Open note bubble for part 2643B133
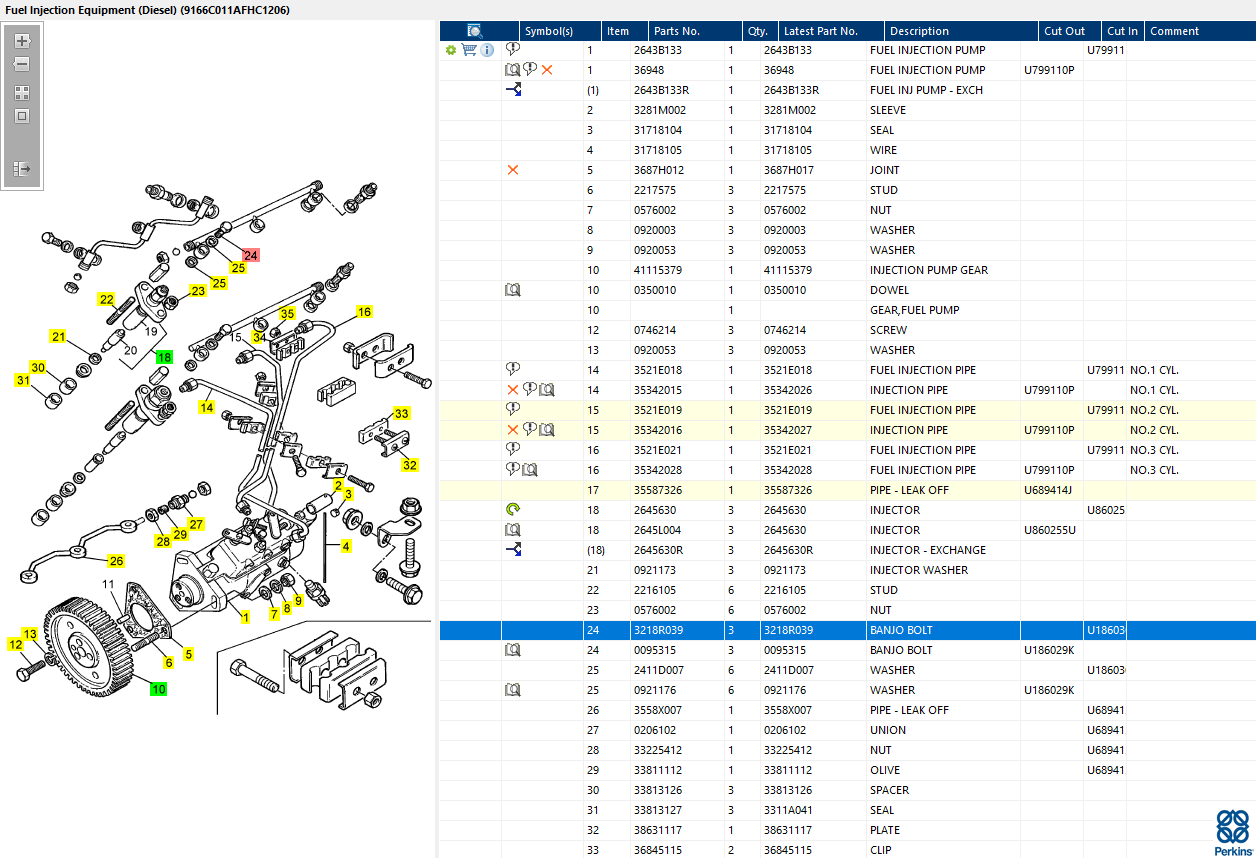The height and width of the screenshot is (858, 1256). coord(513,50)
